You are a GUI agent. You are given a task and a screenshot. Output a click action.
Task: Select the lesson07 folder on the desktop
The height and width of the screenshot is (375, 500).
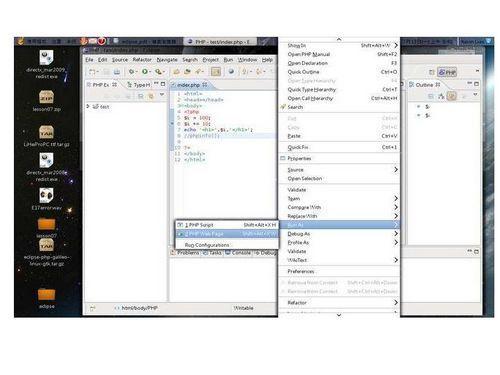click(46, 227)
